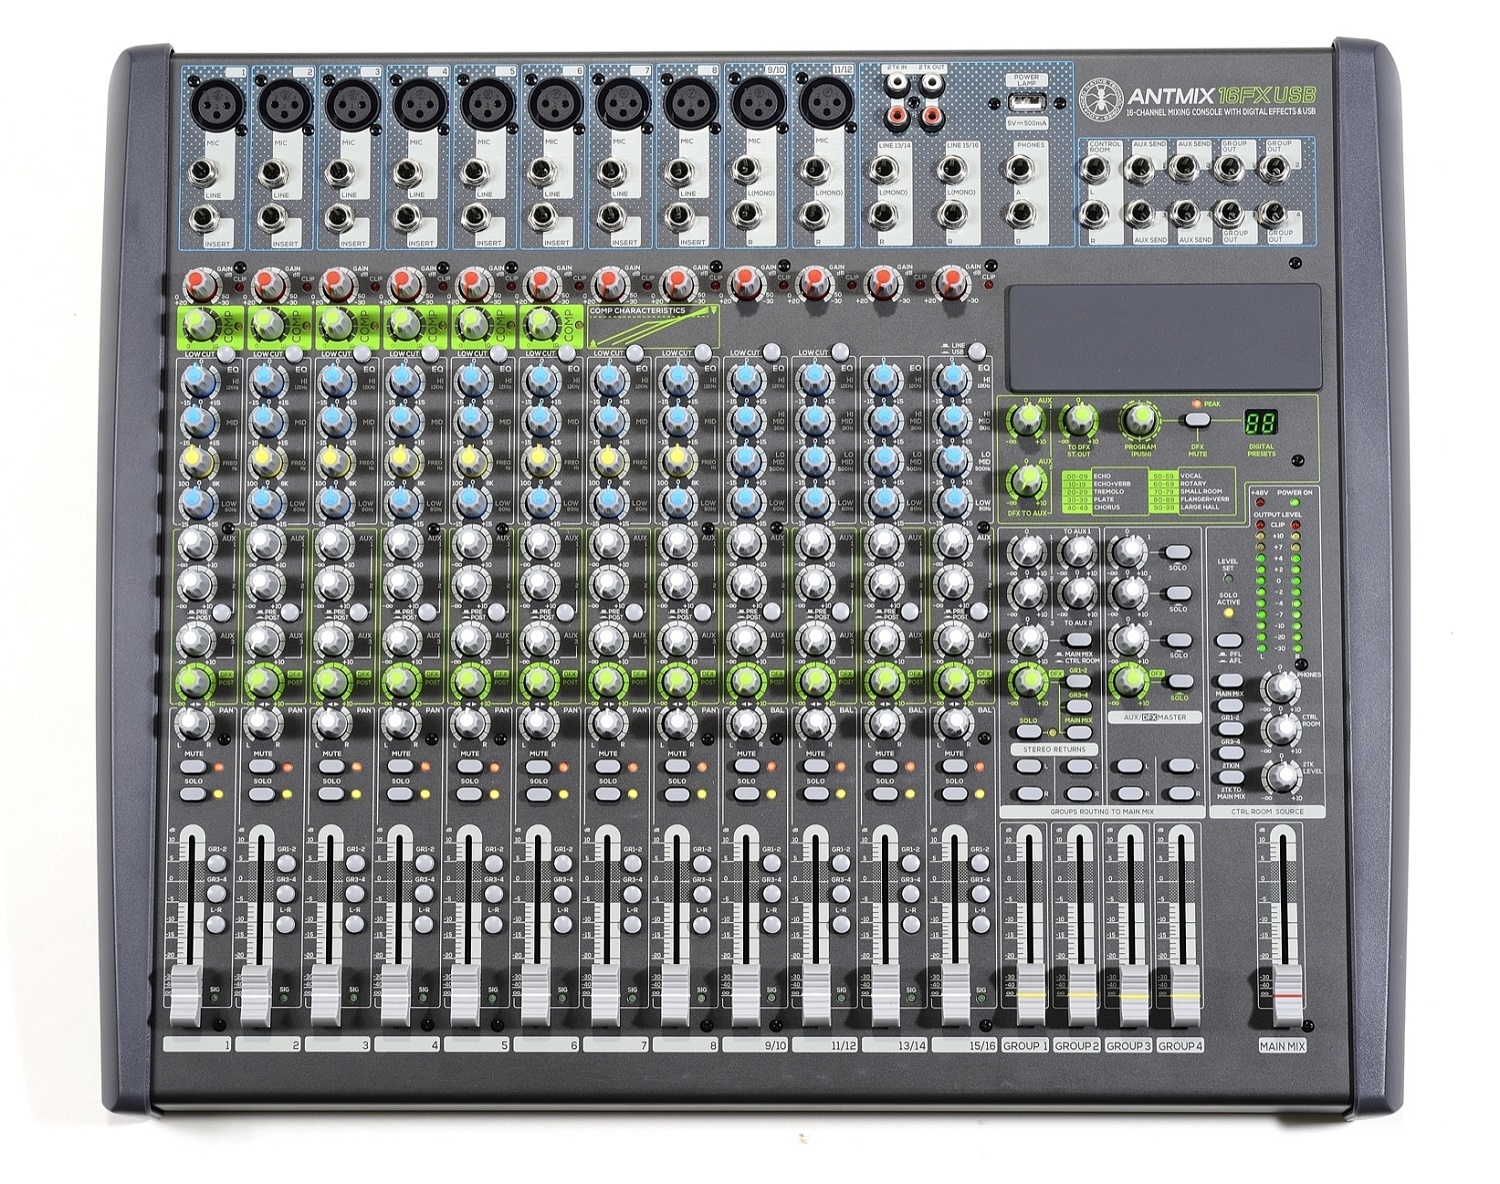This screenshot has width=1500, height=1184.
Task: Select the LINE 13/14 L(MONO) jack
Action: [885, 171]
